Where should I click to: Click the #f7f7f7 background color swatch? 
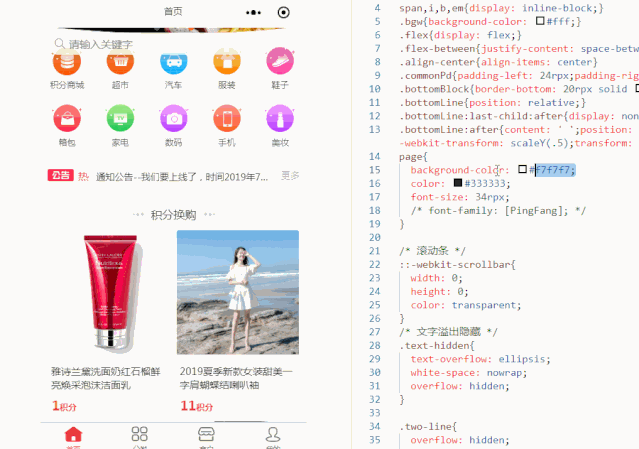[522, 169]
